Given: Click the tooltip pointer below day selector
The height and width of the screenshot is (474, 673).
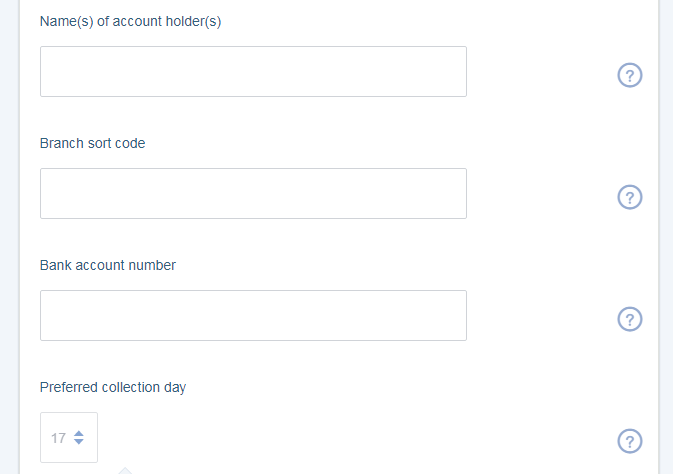Looking at the screenshot, I should click(125, 471).
